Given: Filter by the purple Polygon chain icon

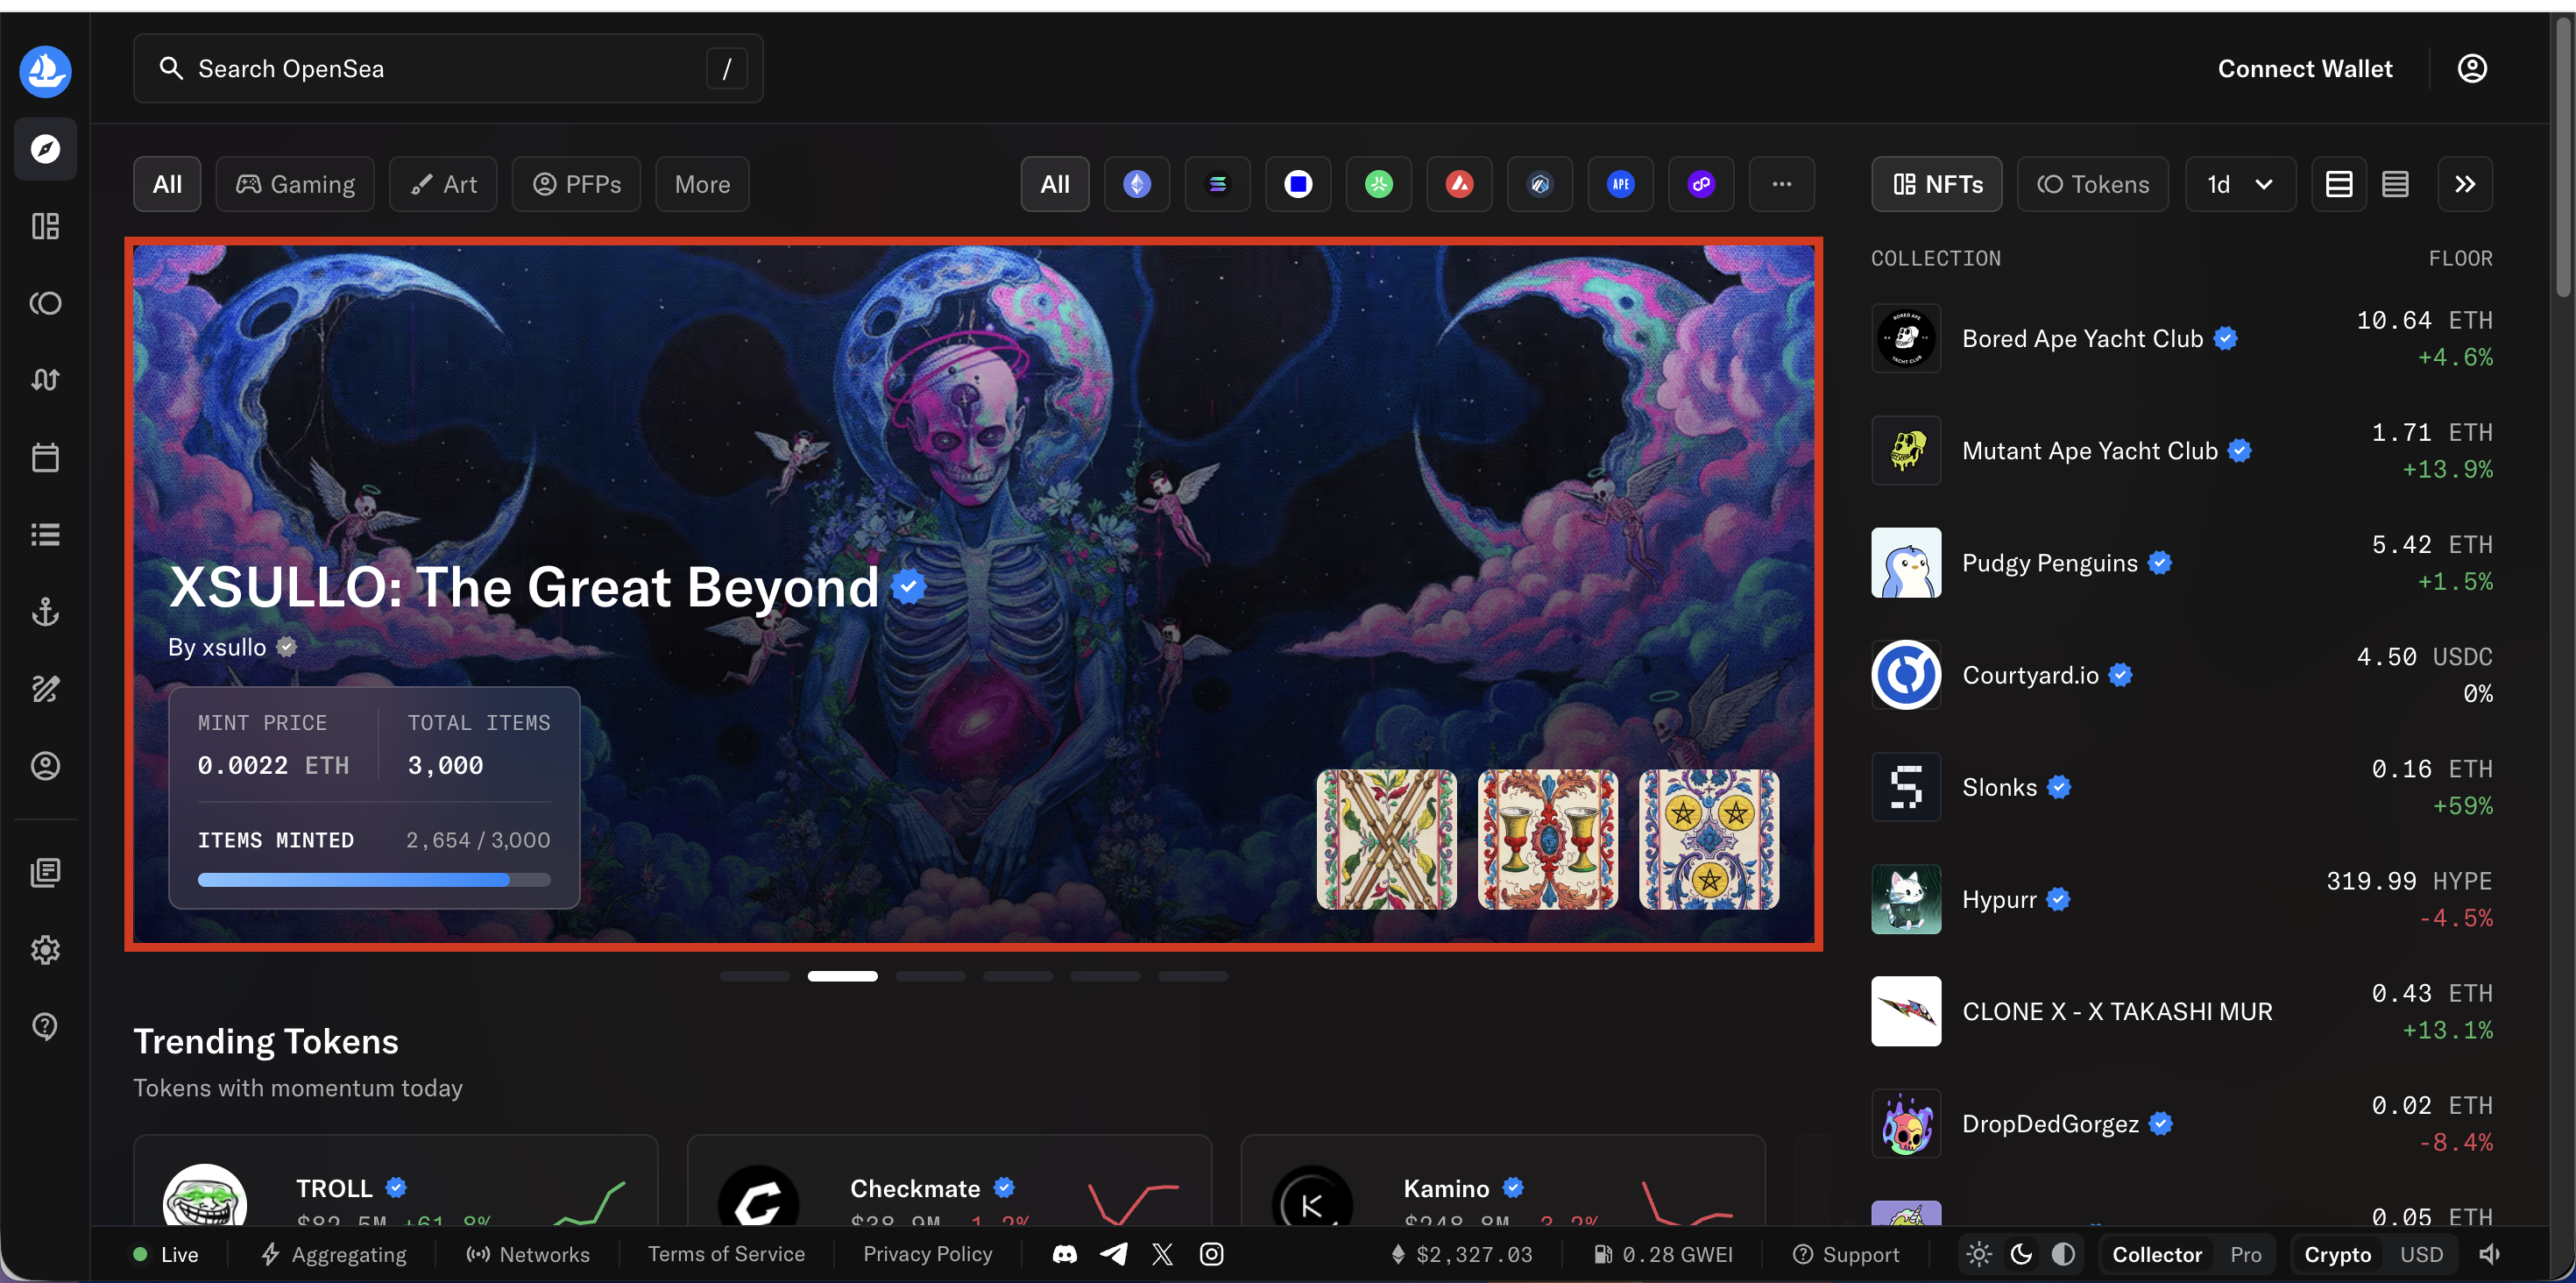Looking at the screenshot, I should [1701, 184].
